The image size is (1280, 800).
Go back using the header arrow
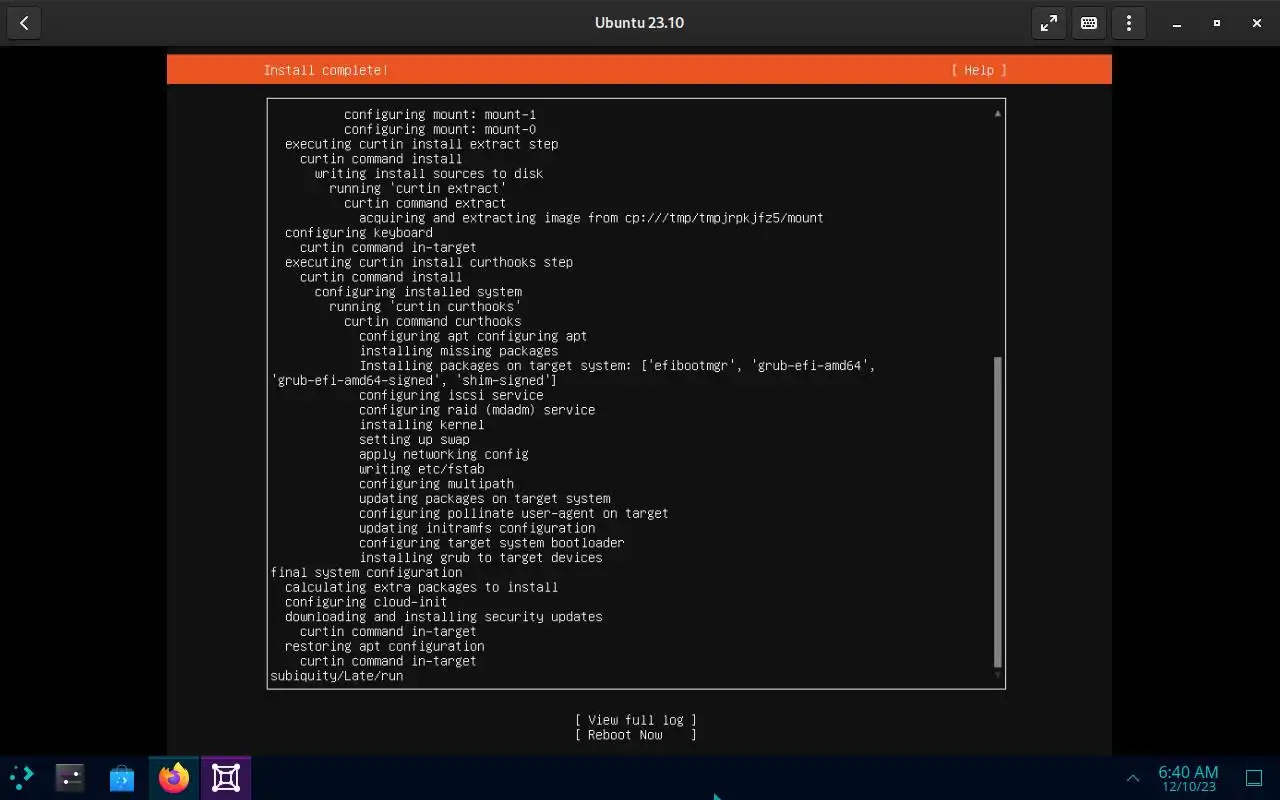tap(24, 23)
